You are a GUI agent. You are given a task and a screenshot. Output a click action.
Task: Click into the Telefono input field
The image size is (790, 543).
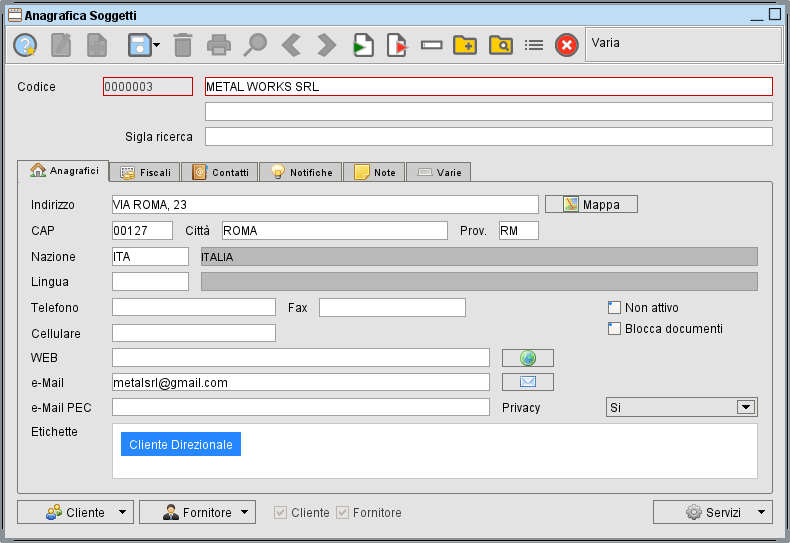193,307
